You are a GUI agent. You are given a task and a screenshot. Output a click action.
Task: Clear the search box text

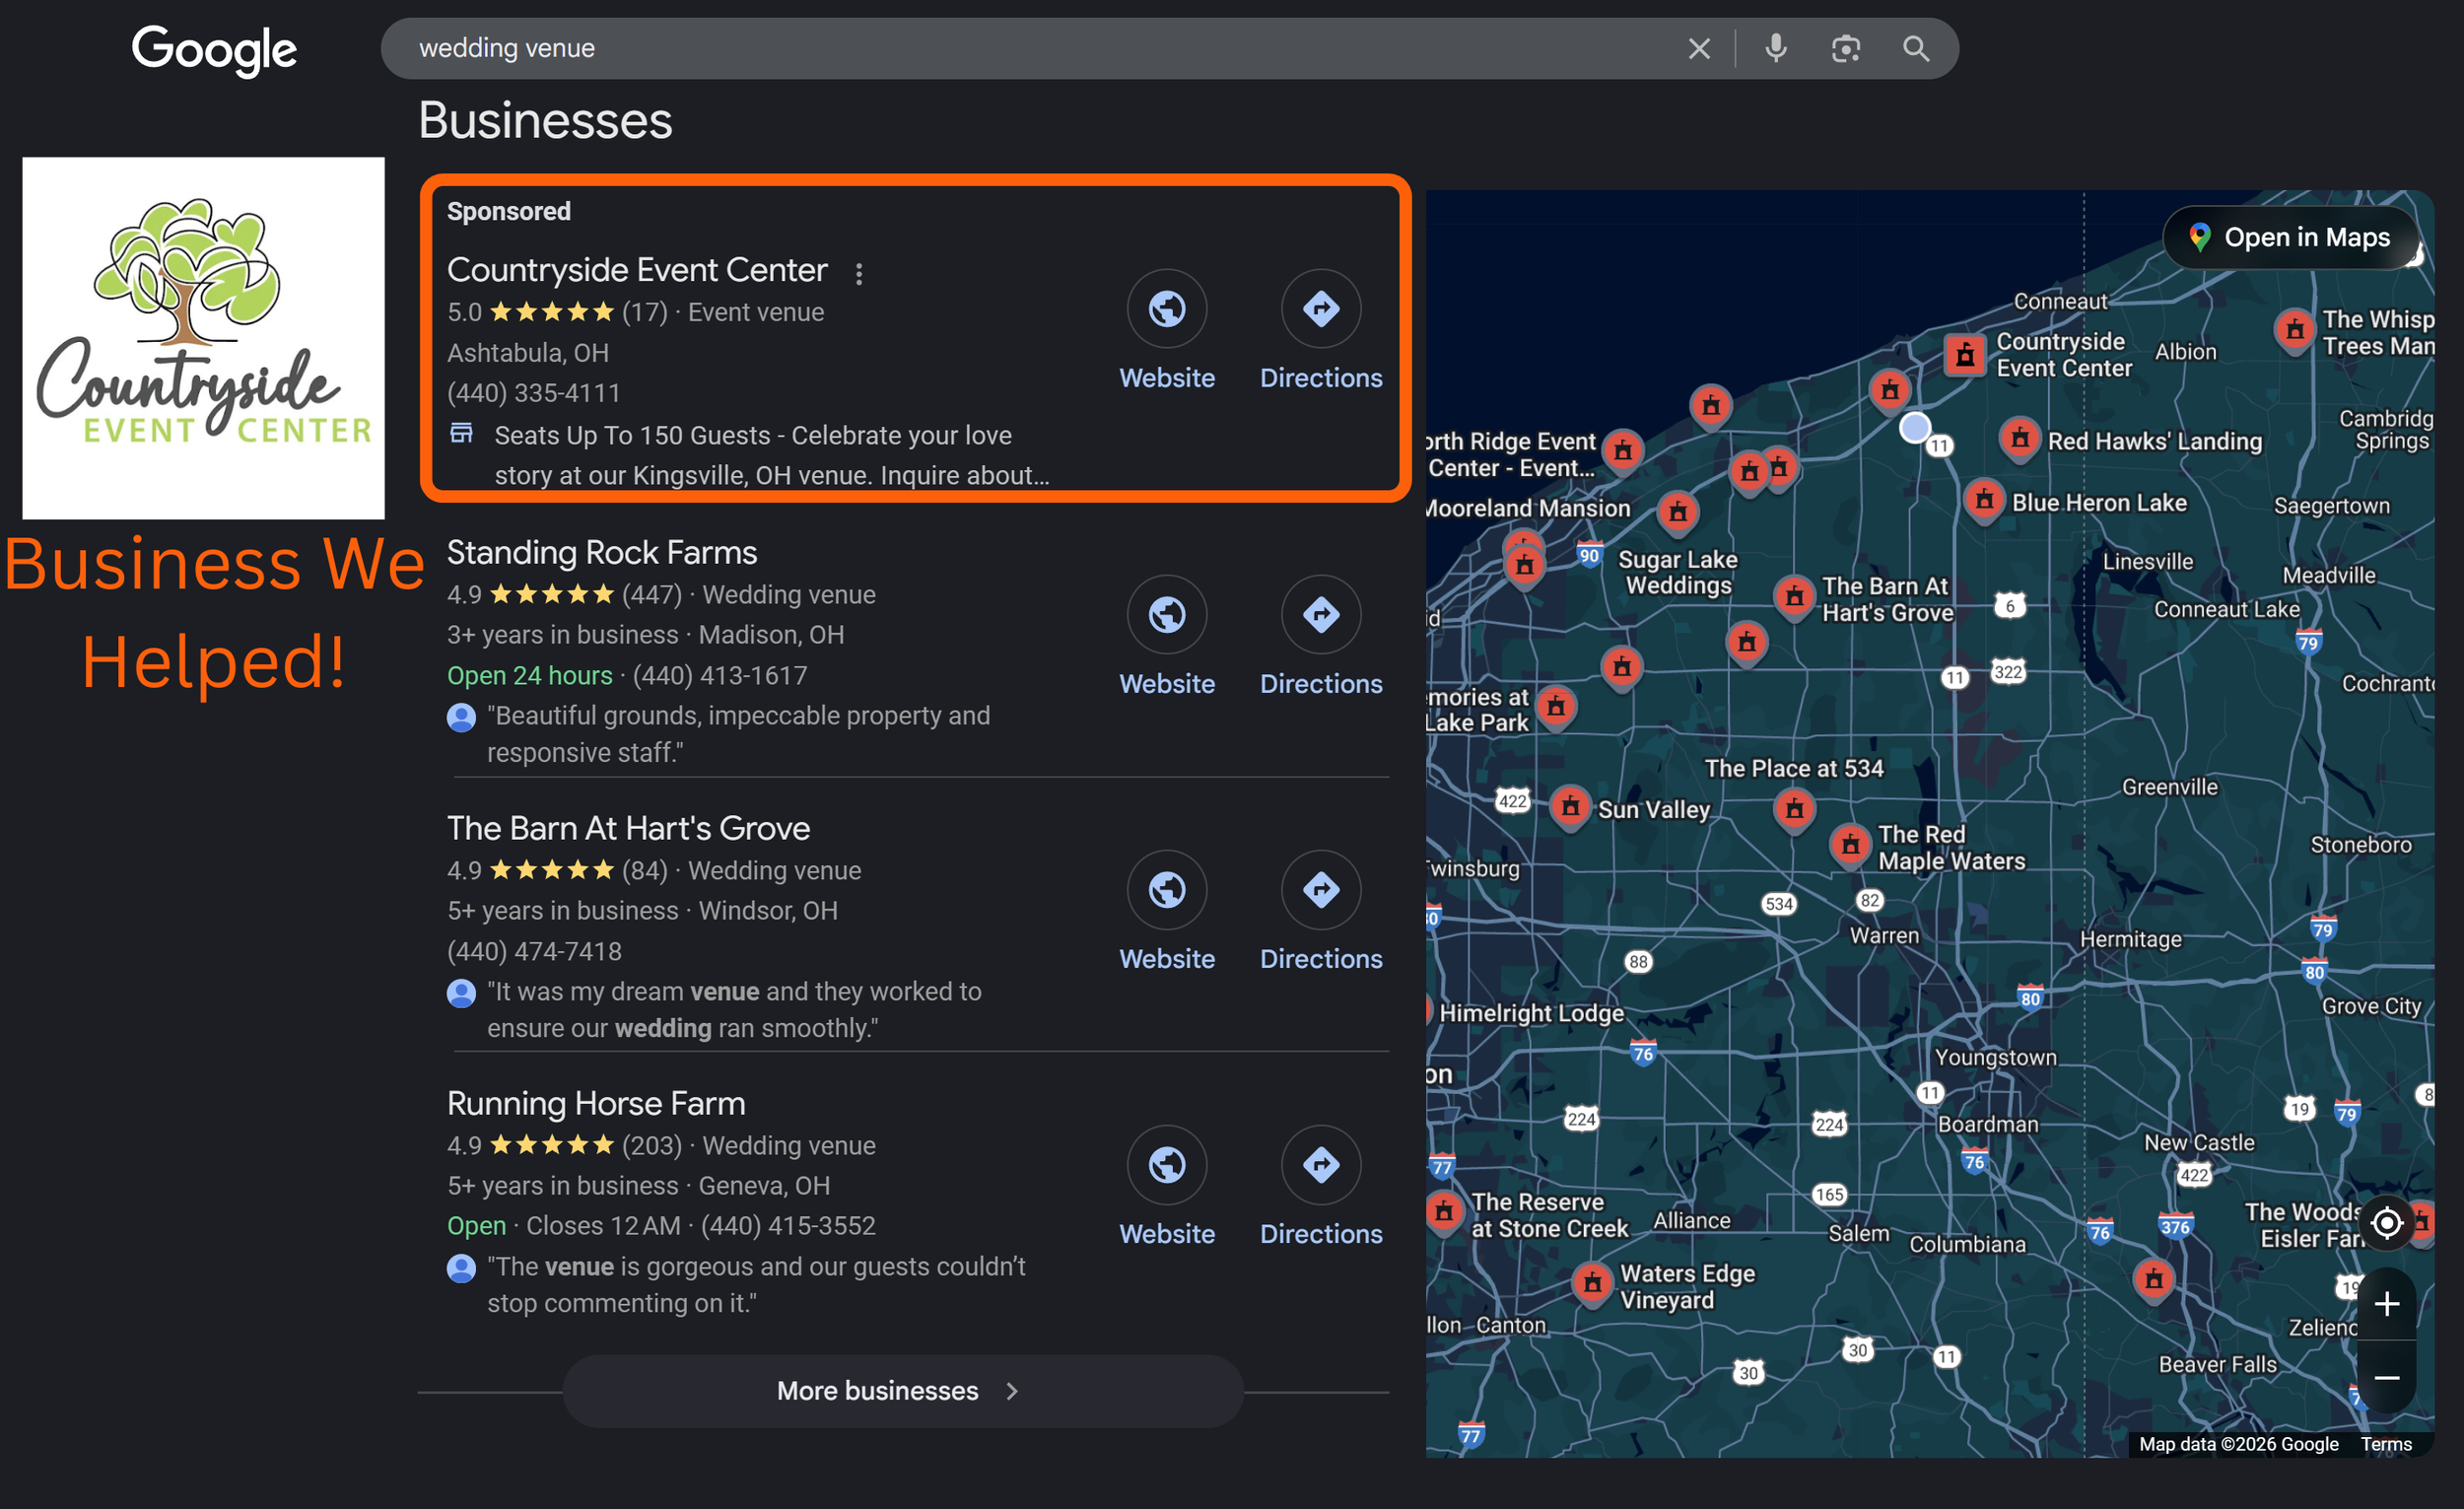(x=1698, y=49)
